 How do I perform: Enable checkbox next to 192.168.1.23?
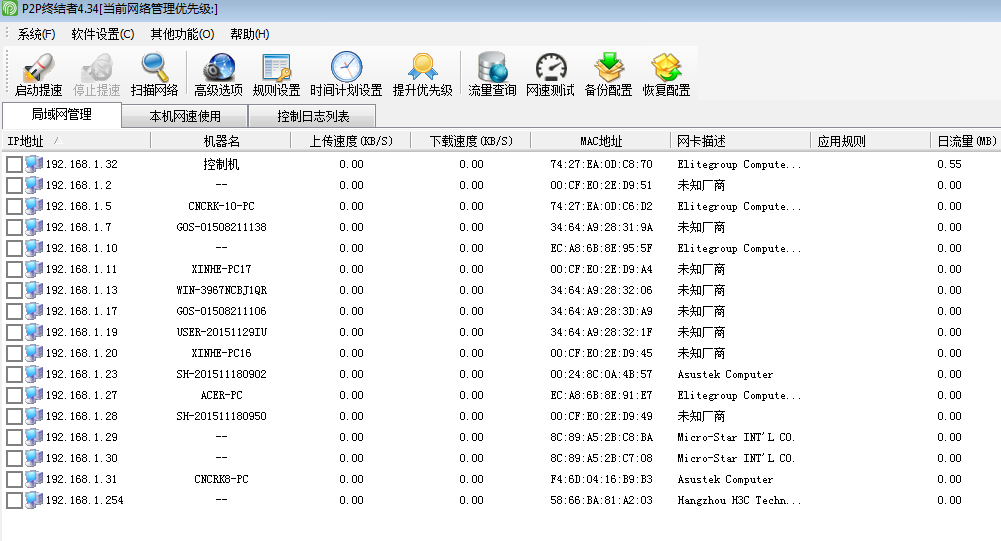tap(14, 375)
